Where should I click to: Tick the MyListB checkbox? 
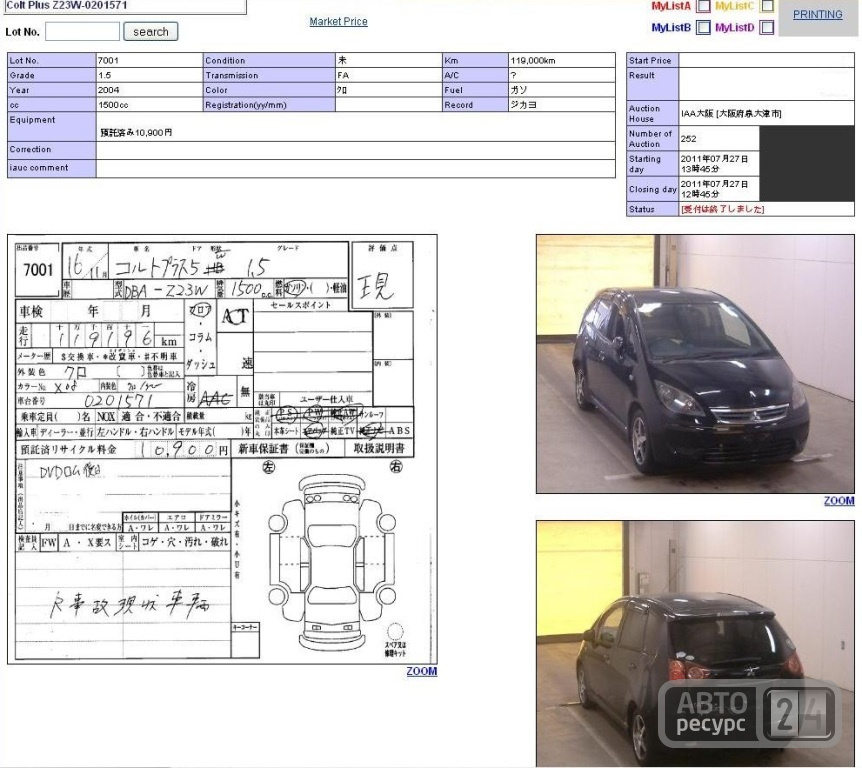[x=703, y=27]
